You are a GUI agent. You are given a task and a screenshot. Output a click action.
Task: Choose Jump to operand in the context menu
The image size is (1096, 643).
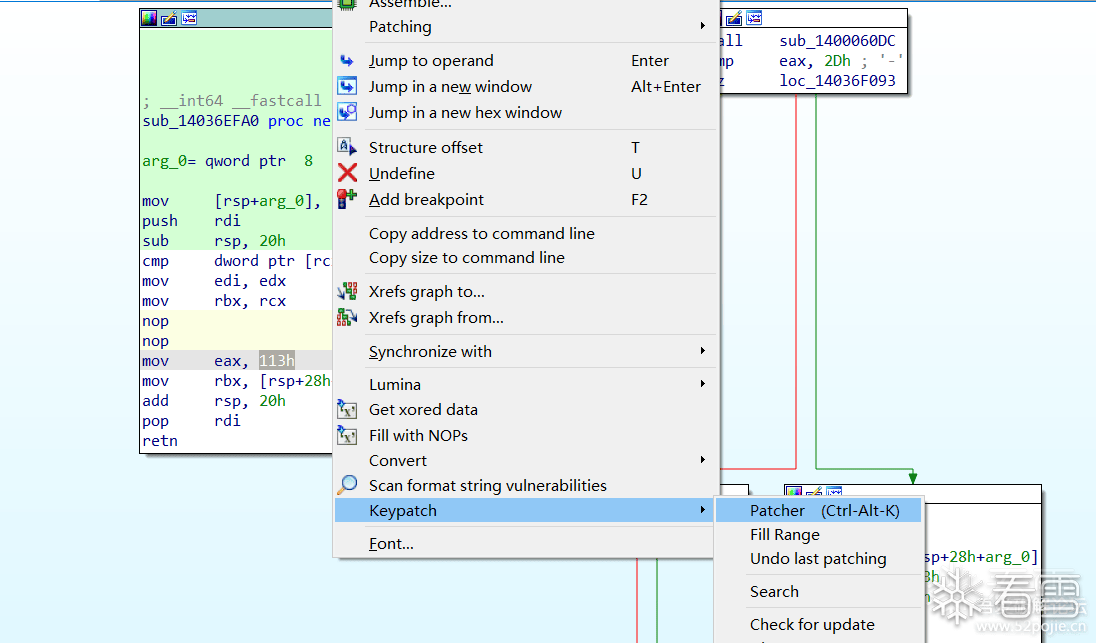[x=526, y=61]
